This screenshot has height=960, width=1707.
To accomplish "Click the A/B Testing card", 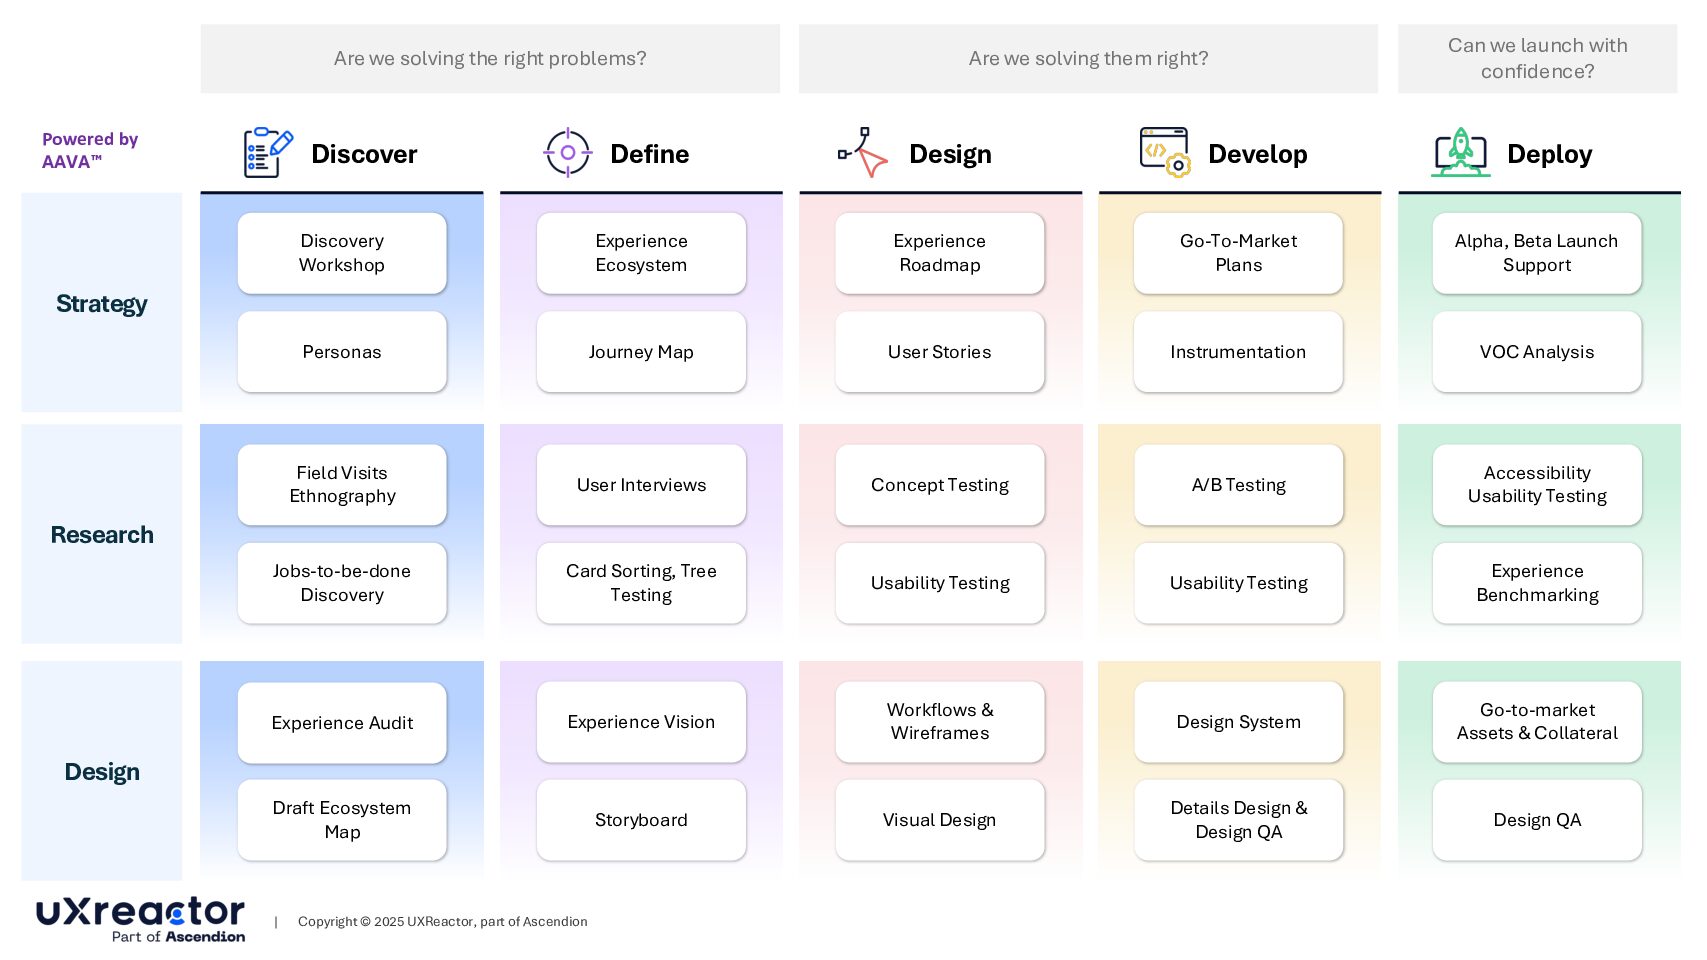I will click(x=1238, y=485).
